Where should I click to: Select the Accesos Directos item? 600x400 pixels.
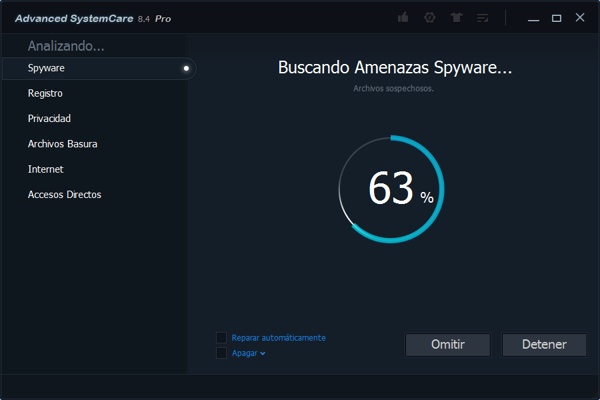click(x=64, y=194)
